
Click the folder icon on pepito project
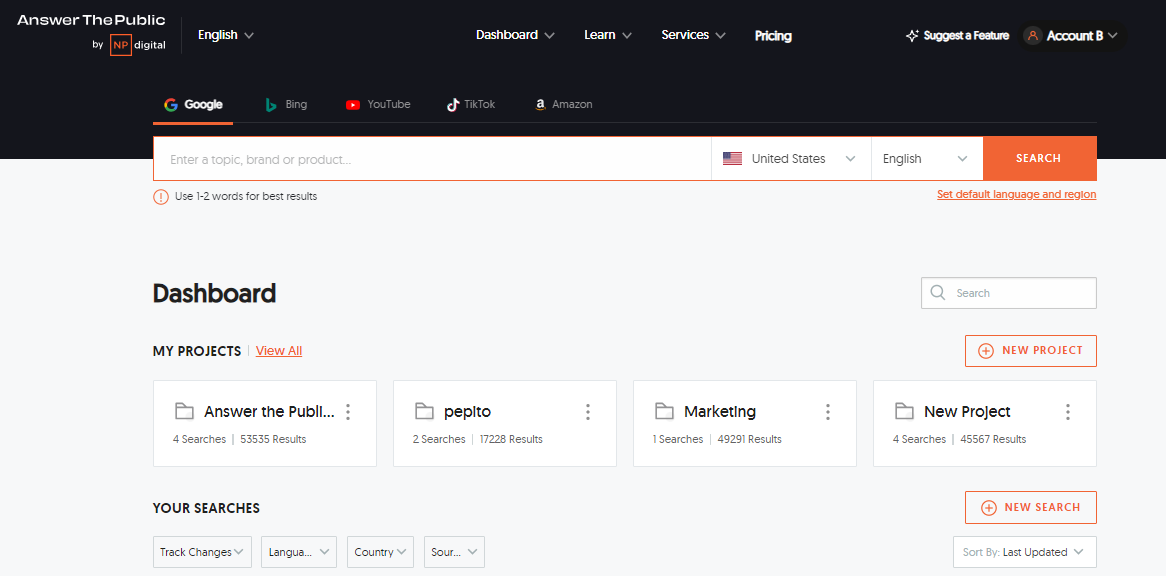[x=424, y=411]
